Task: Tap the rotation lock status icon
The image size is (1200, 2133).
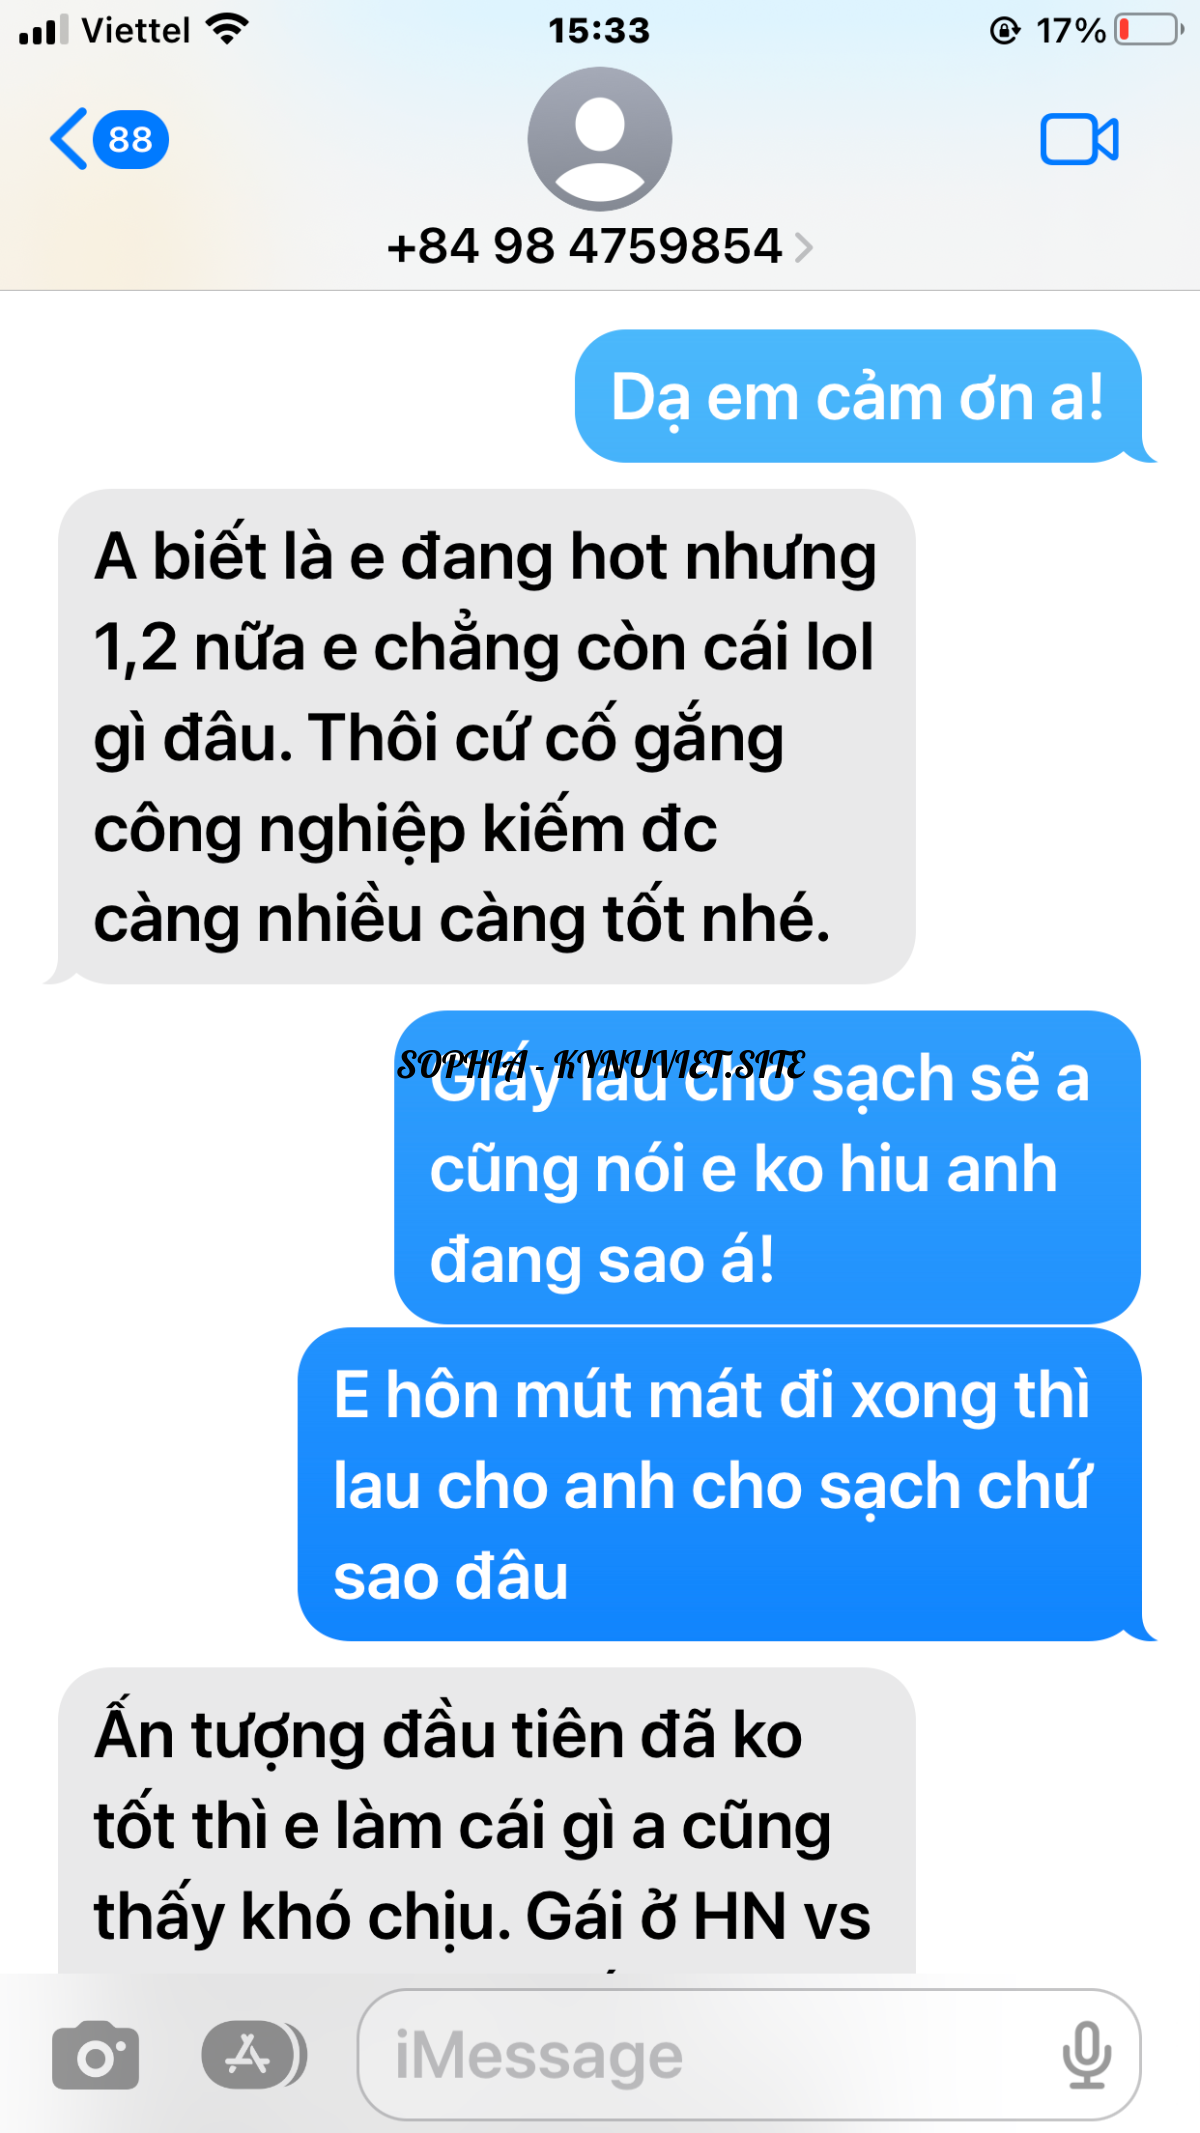Action: (x=1004, y=31)
